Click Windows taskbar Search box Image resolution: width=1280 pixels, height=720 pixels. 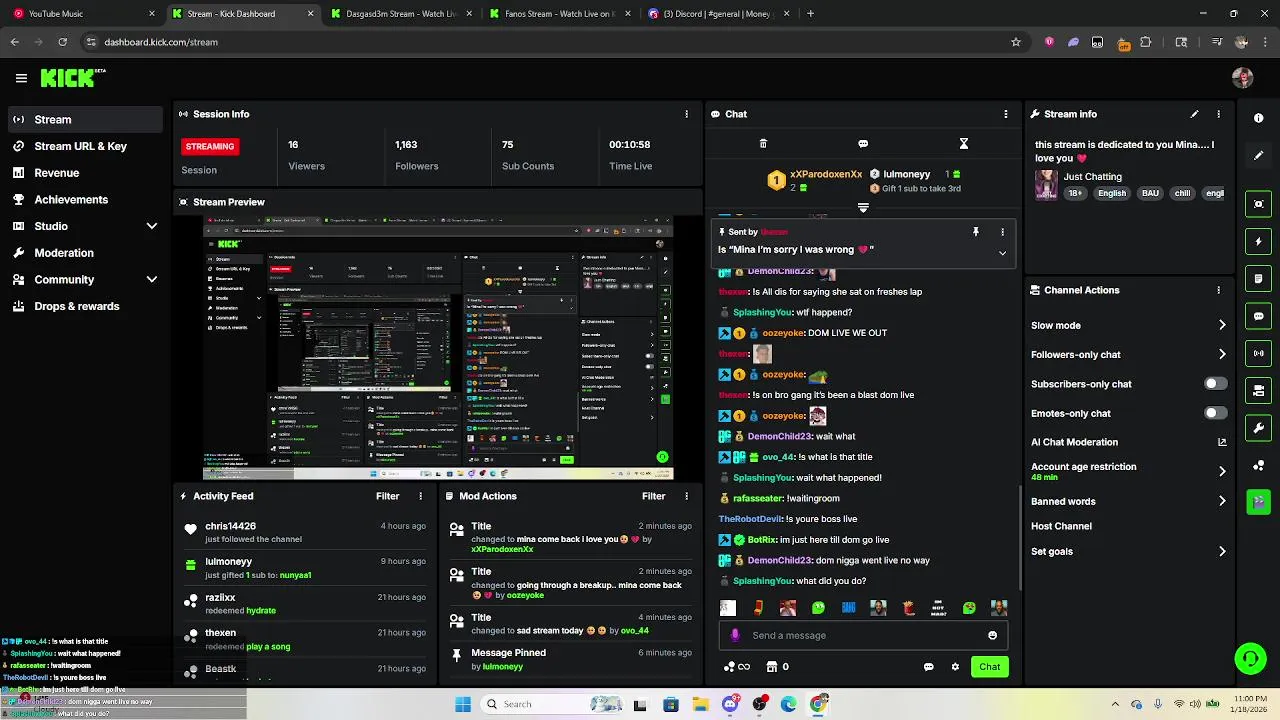point(553,704)
